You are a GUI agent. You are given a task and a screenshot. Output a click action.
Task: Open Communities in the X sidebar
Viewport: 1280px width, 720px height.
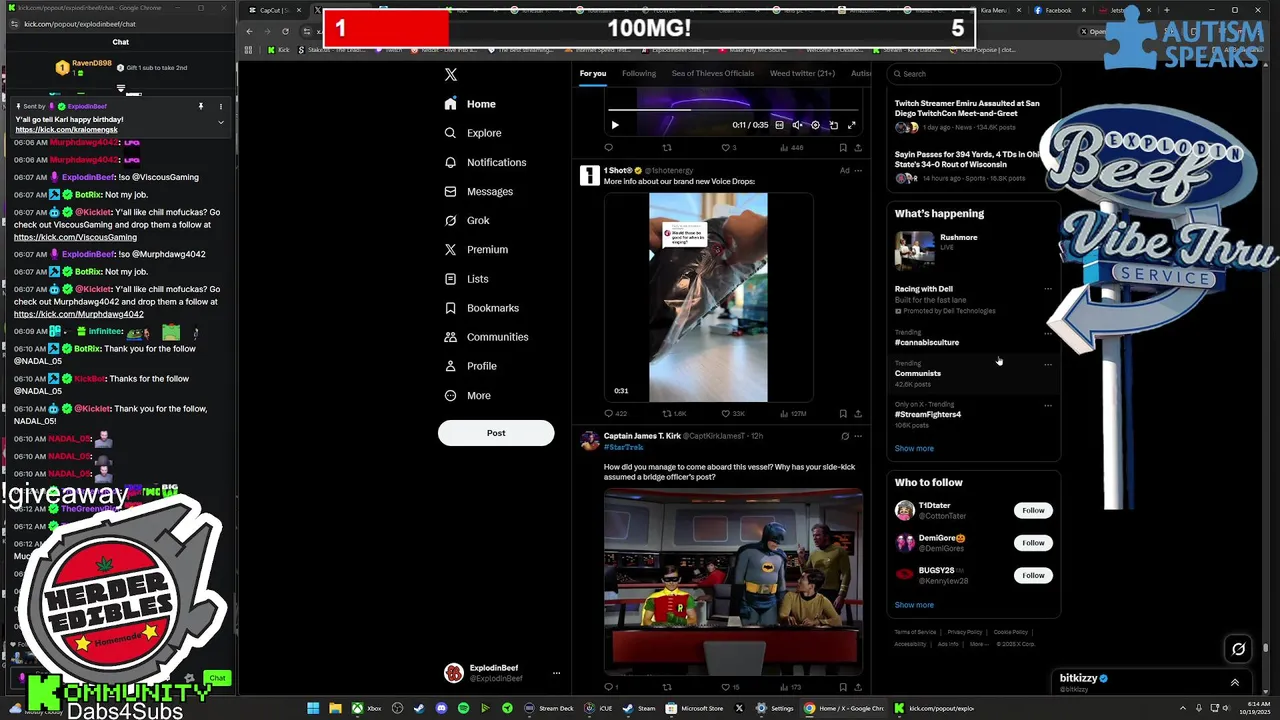click(x=486, y=337)
